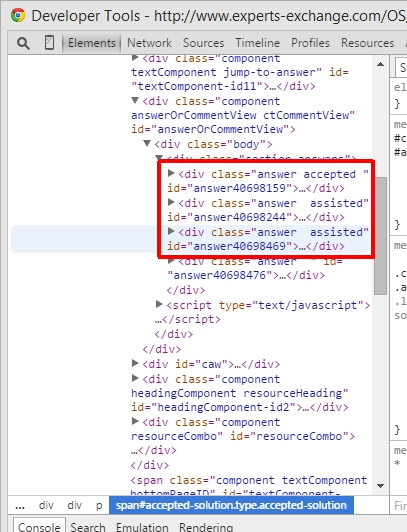Expand the div id="caw" node
This screenshot has width=407, height=532.
pyautogui.click(x=135, y=363)
